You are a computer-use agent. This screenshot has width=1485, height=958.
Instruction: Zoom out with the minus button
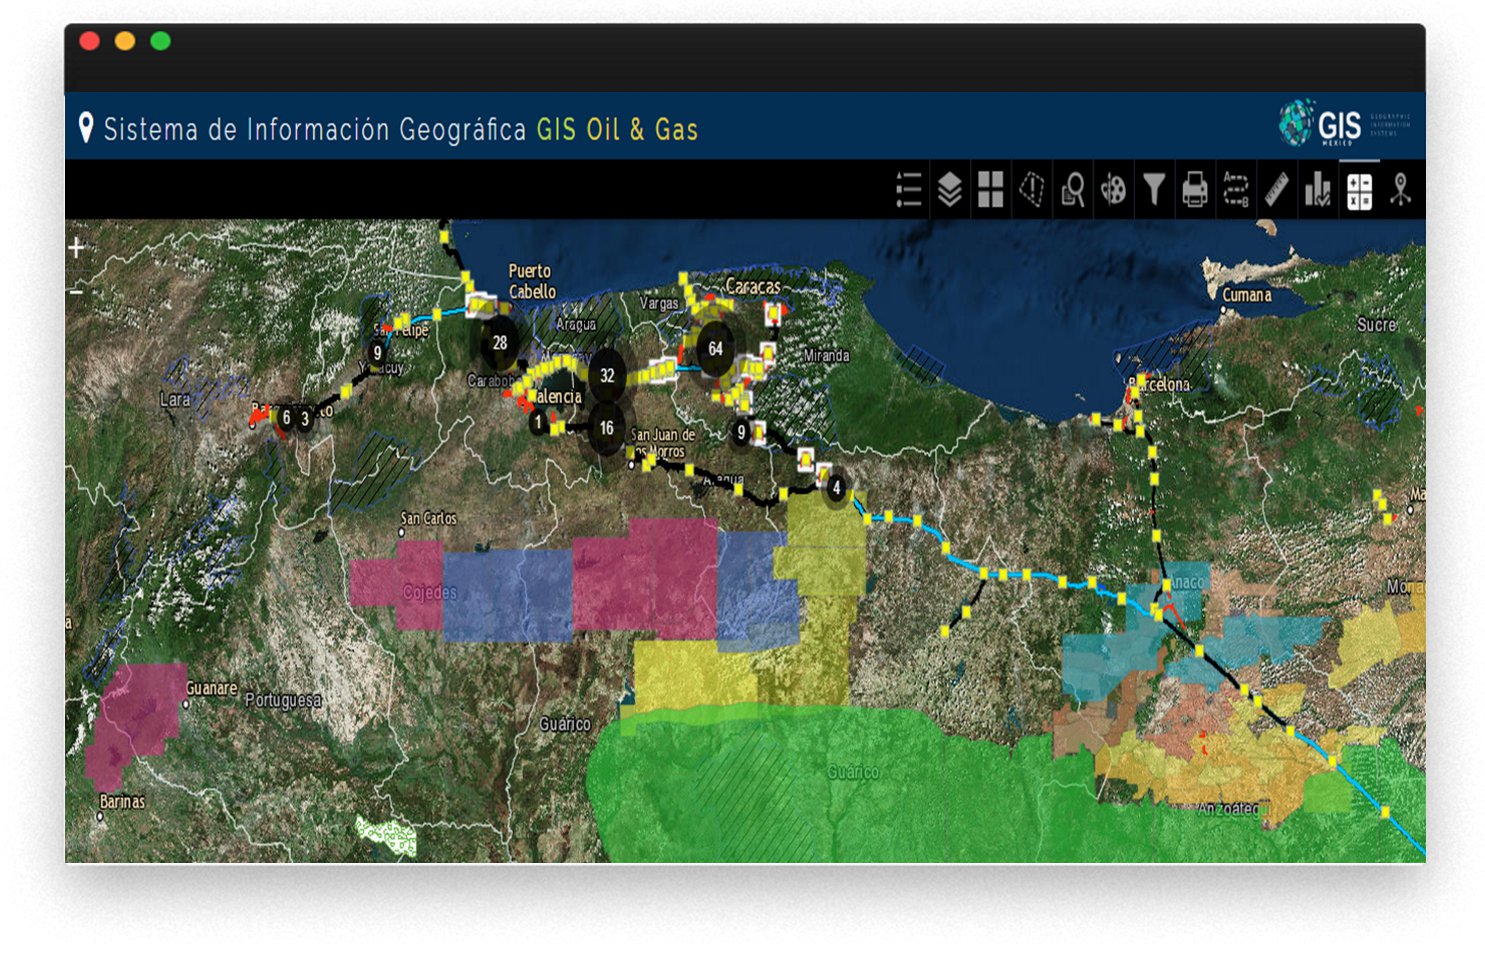point(77,292)
